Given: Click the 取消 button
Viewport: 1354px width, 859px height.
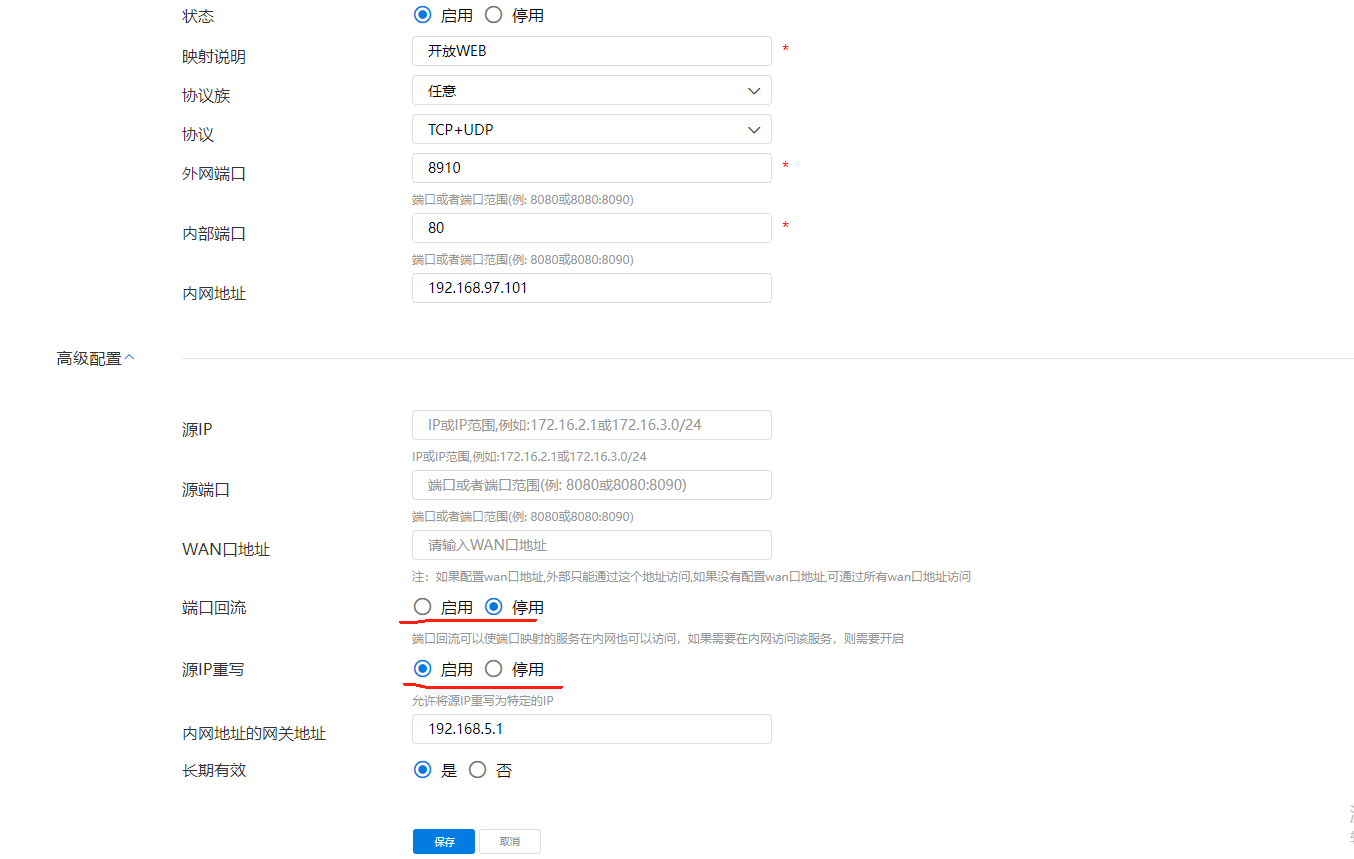Looking at the screenshot, I should point(510,842).
